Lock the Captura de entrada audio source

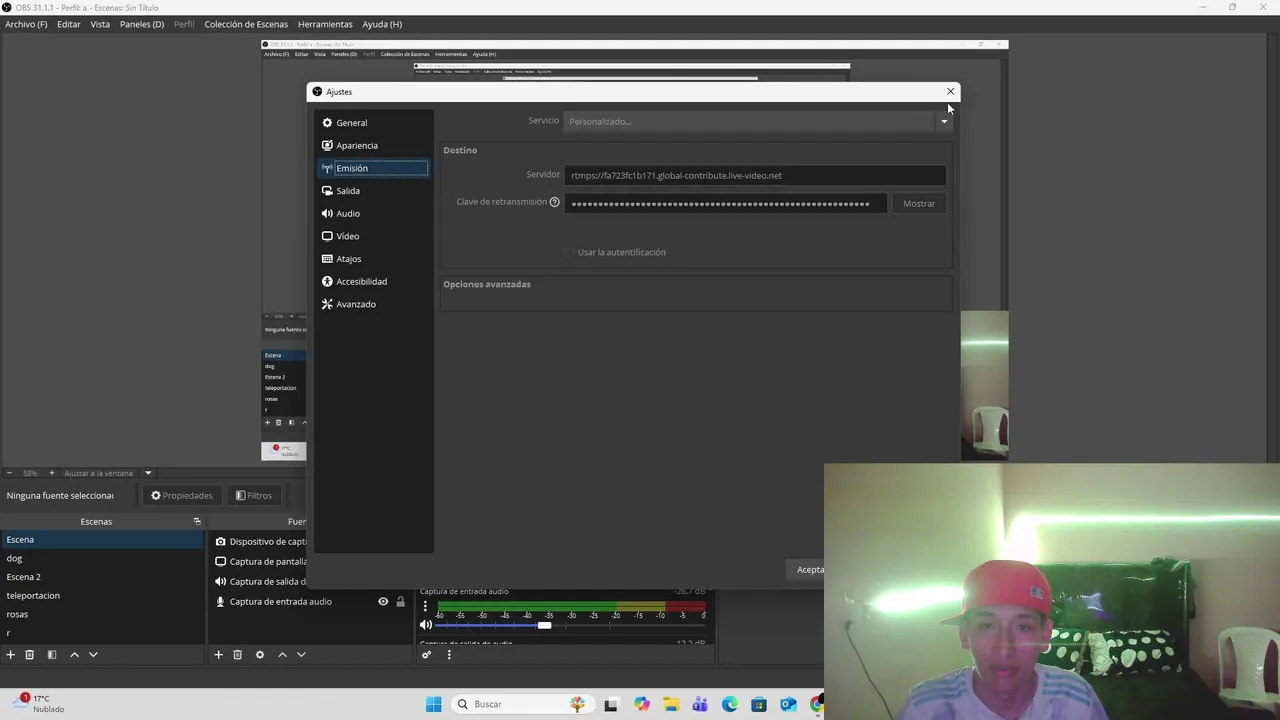(401, 602)
